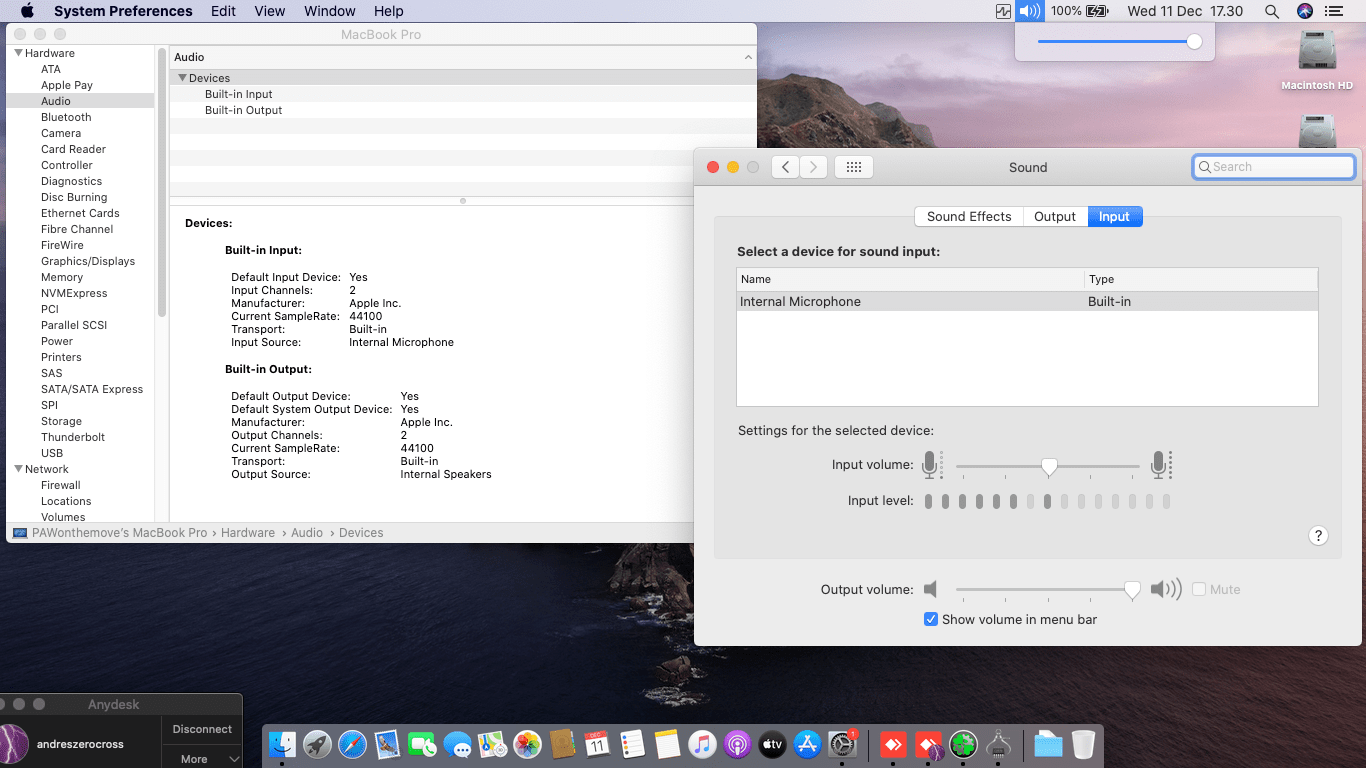1366x768 pixels.
Task: Open the Trash in the Dock
Action: [1083, 744]
